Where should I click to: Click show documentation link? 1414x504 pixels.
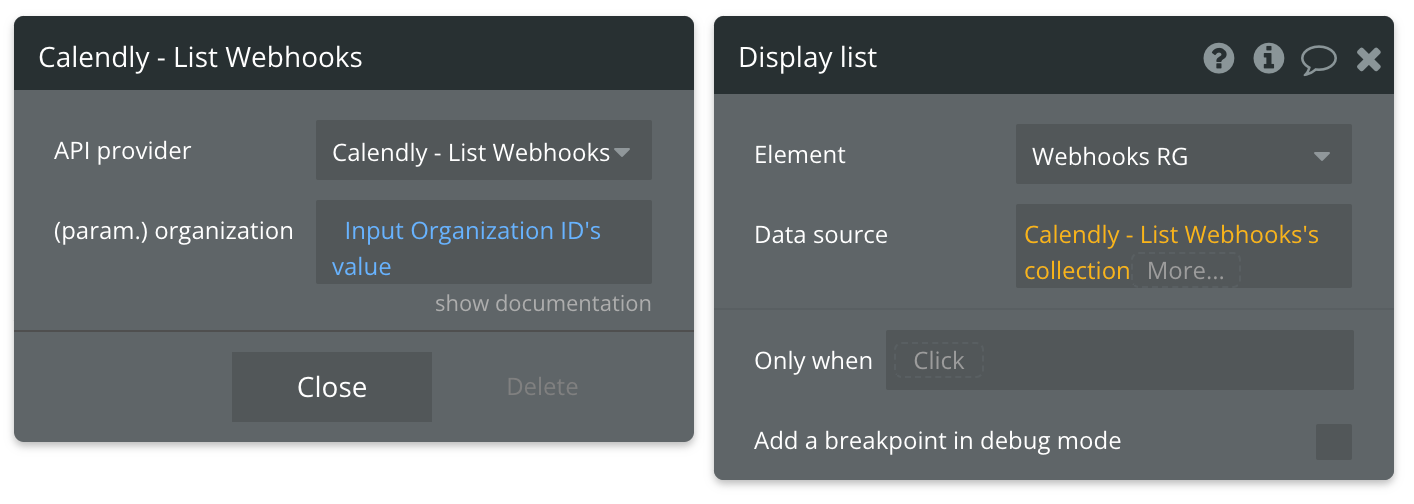(x=543, y=303)
